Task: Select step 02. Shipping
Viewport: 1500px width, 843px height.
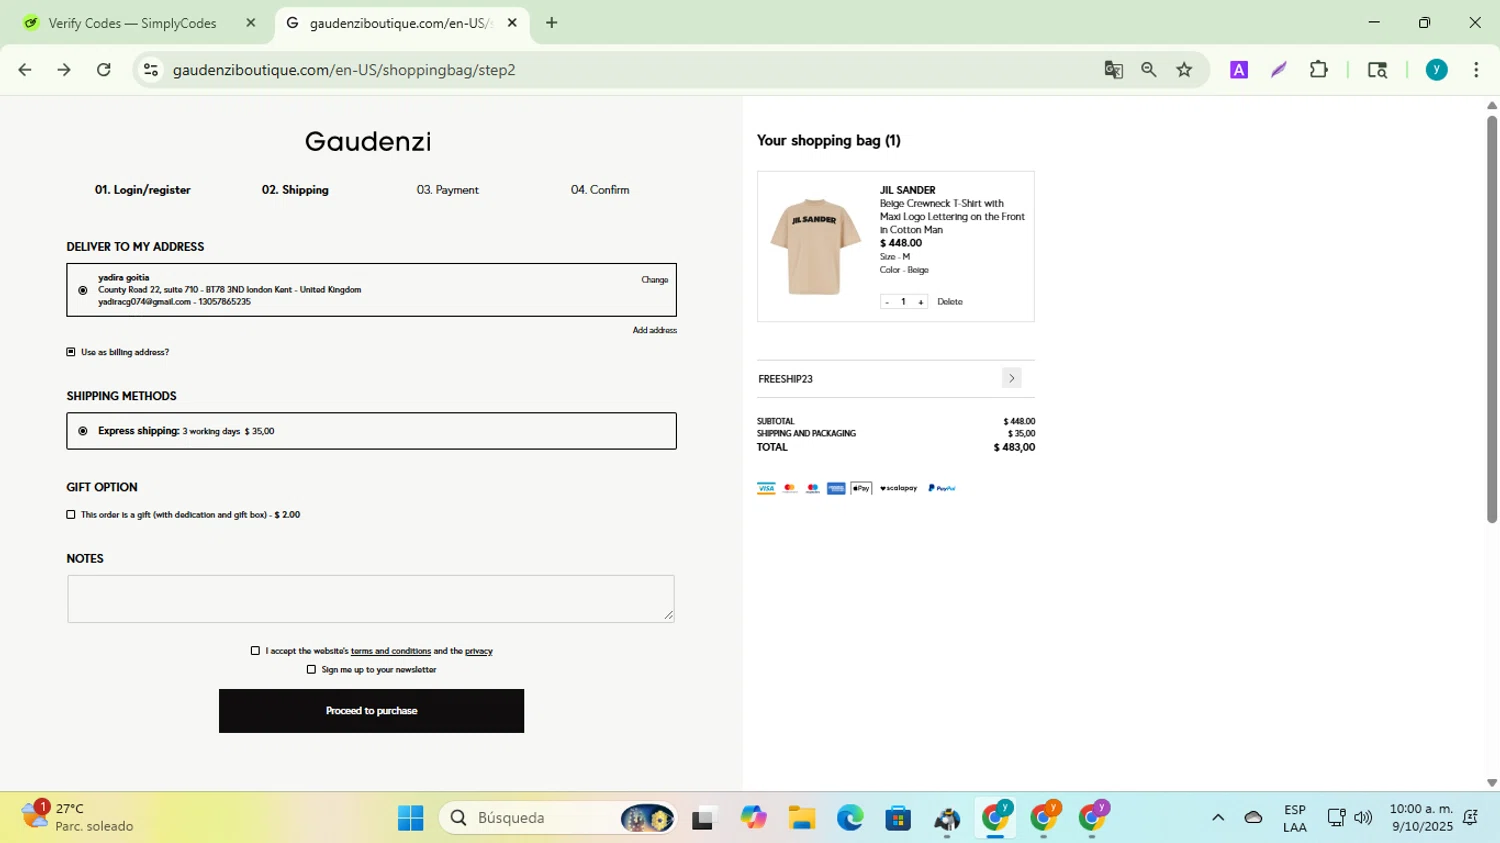Action: [295, 190]
